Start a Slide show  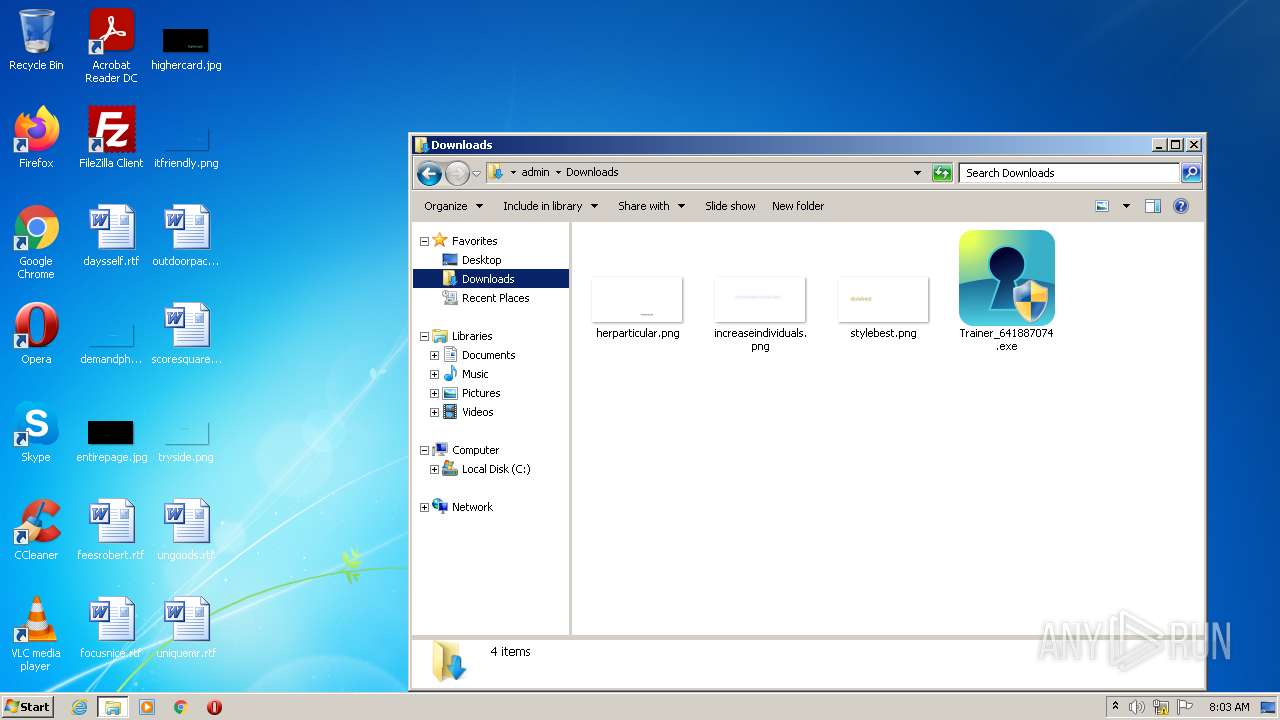730,206
